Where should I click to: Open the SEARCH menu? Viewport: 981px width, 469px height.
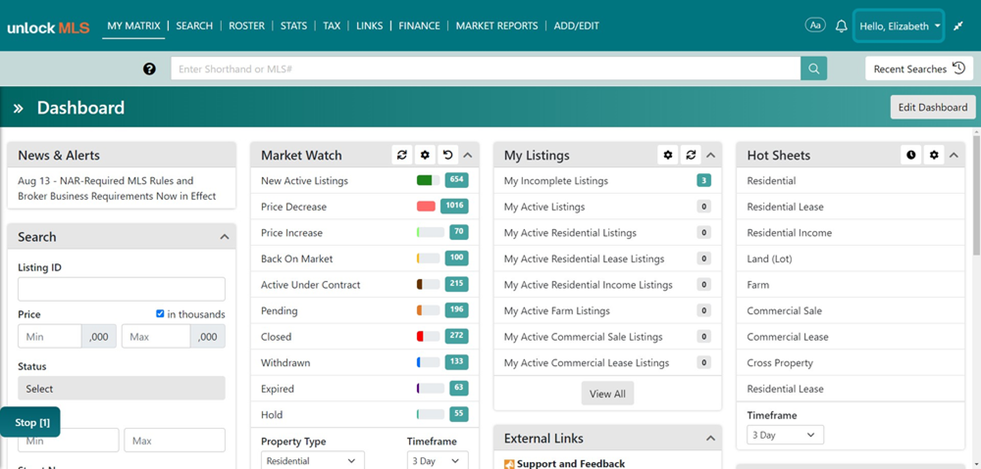(x=194, y=26)
